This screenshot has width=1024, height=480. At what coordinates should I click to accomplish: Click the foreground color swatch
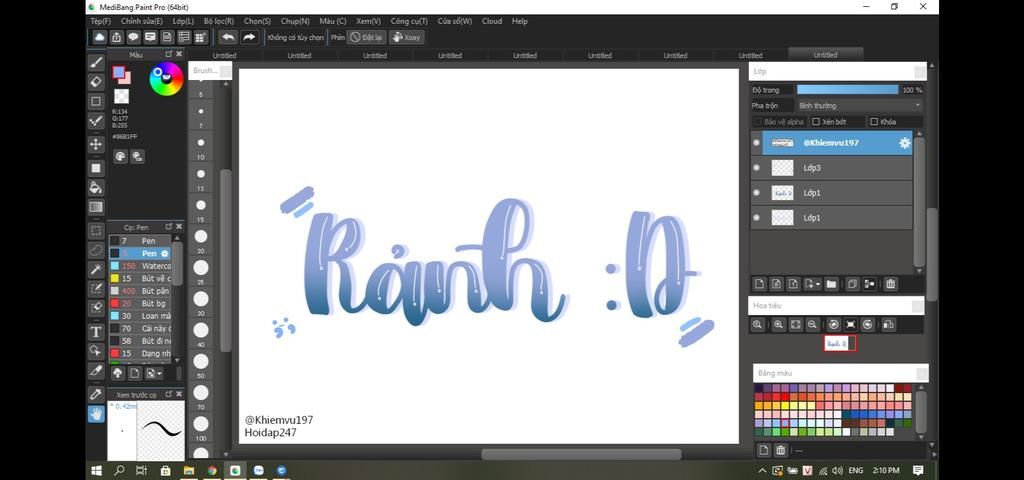click(x=118, y=72)
